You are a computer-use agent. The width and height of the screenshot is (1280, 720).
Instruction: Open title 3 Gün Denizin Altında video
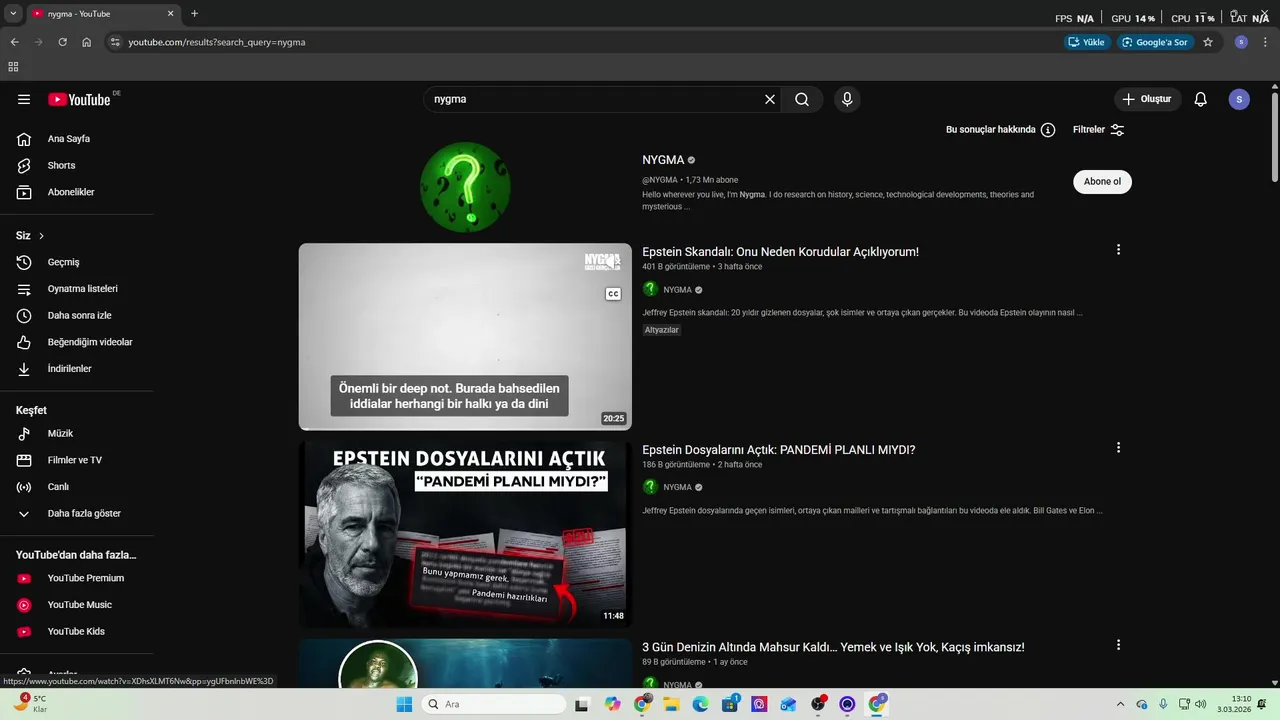833,647
